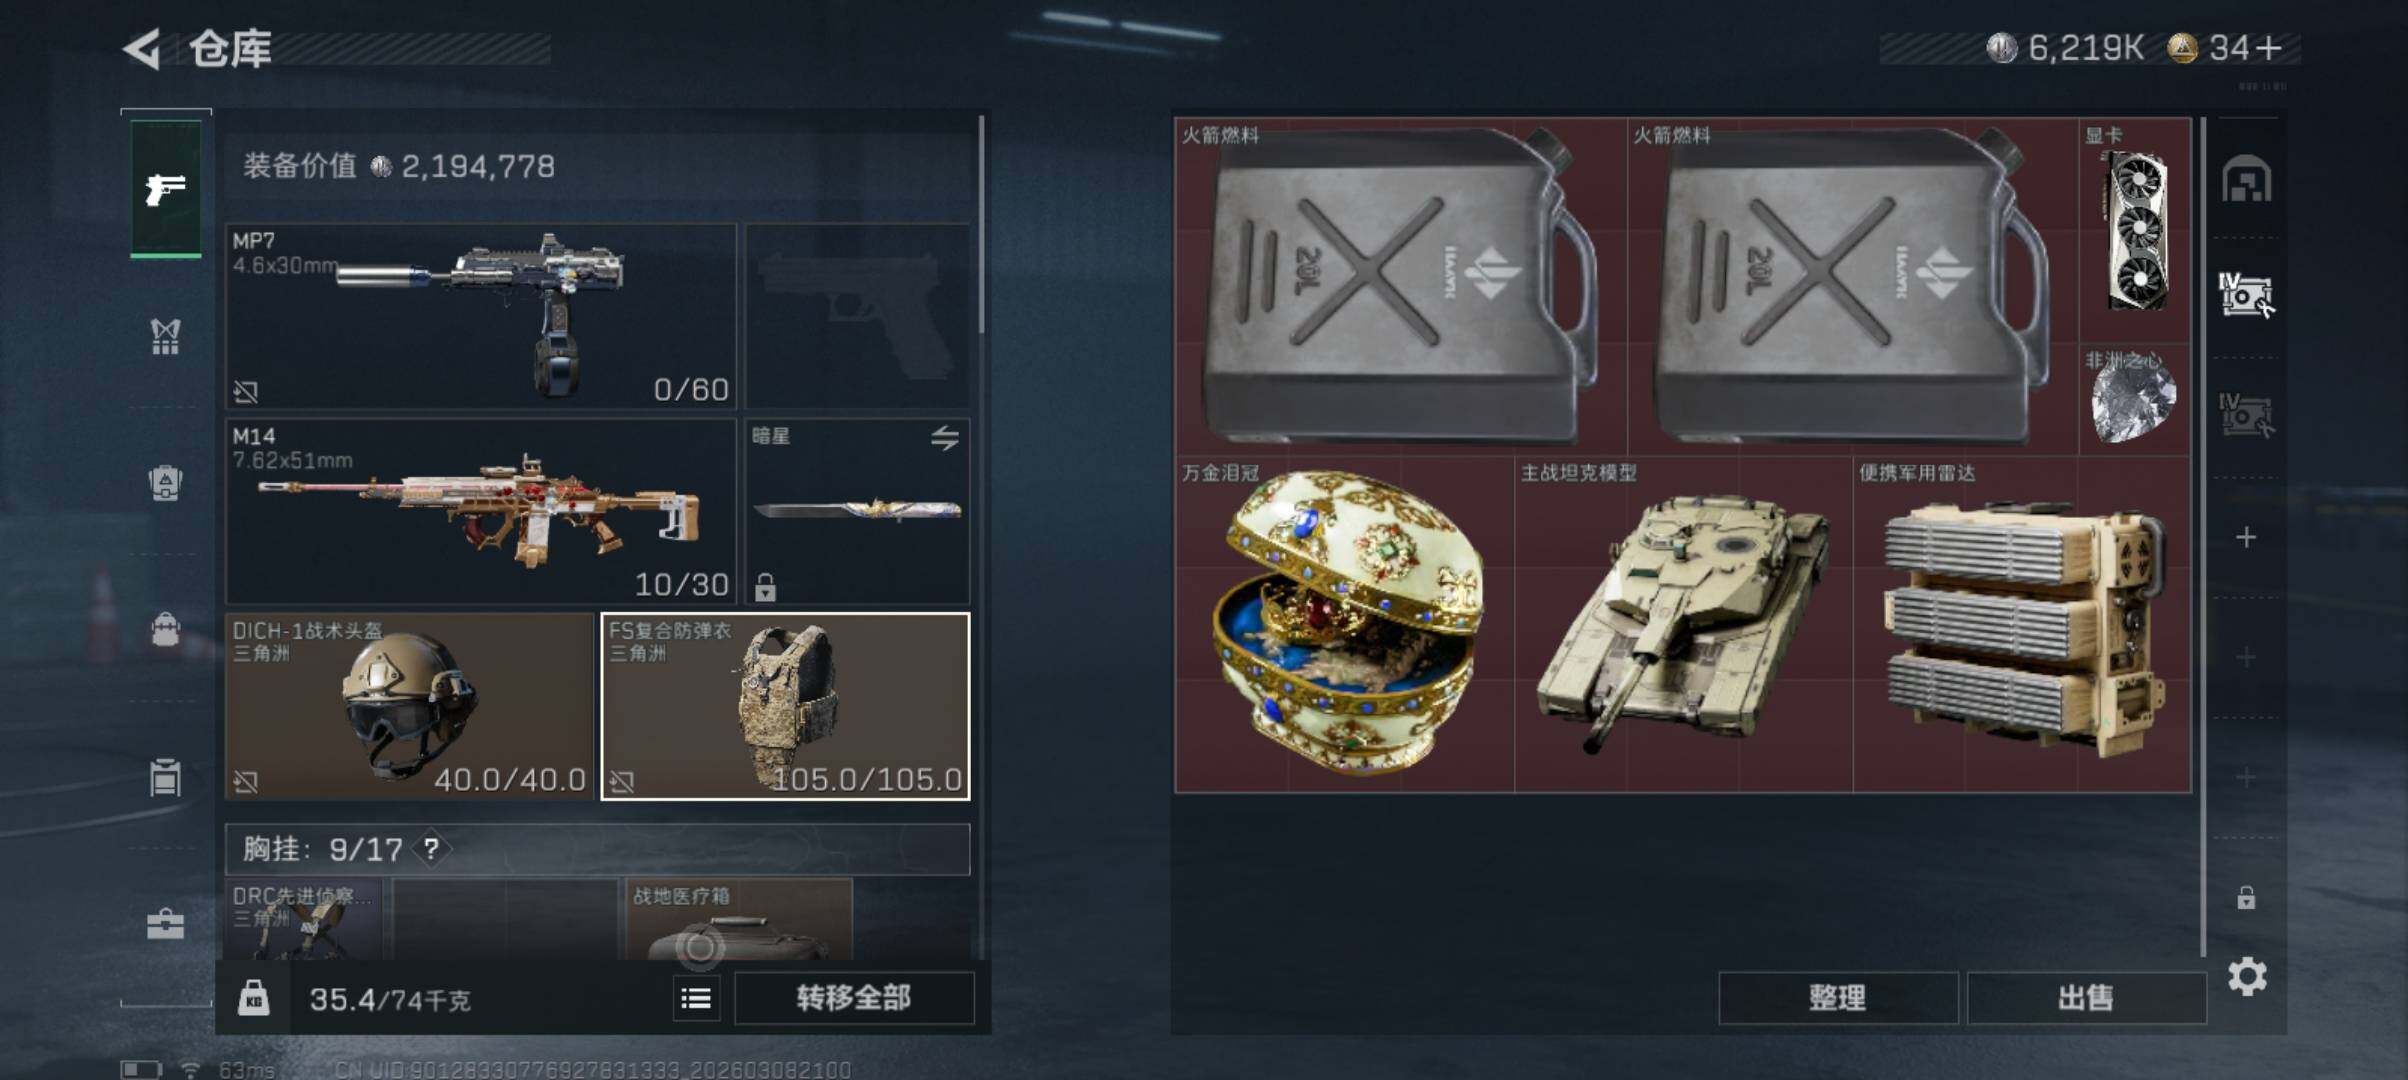Click the swap arrows on 暗星 knife slot
The image size is (2408, 1080).
click(945, 438)
